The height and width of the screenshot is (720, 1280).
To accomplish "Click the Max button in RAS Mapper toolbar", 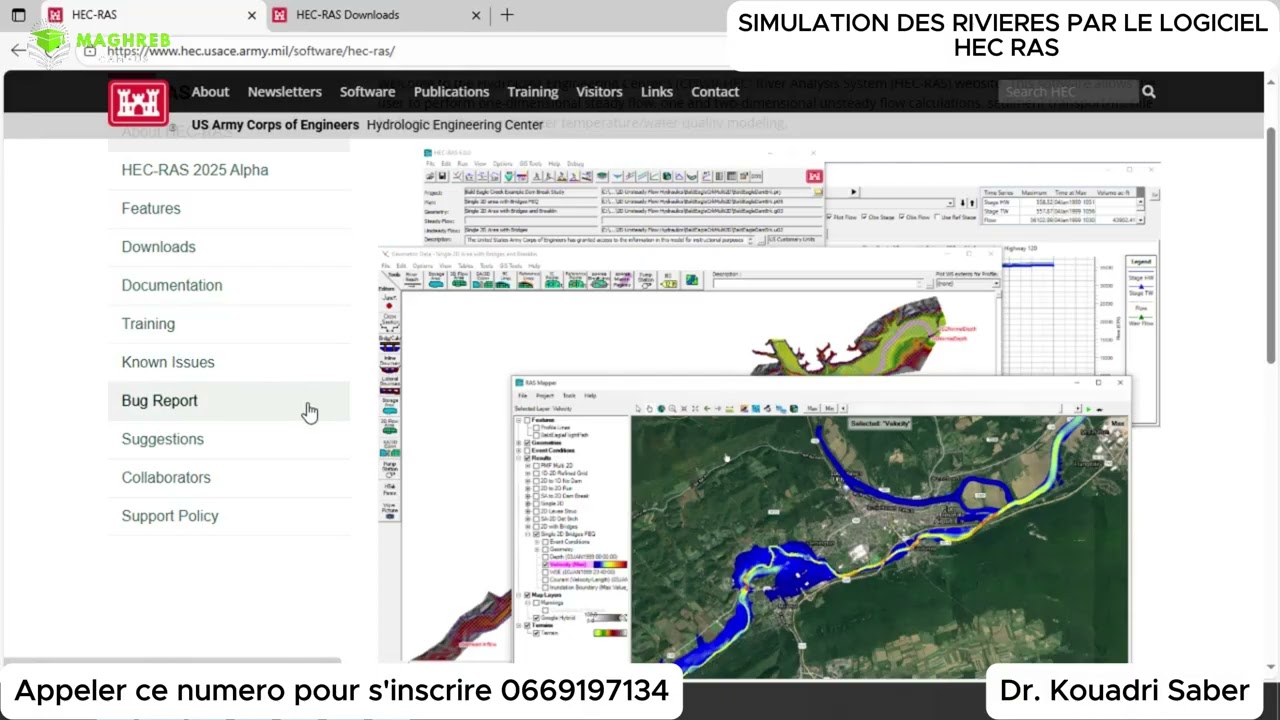I will coord(812,408).
